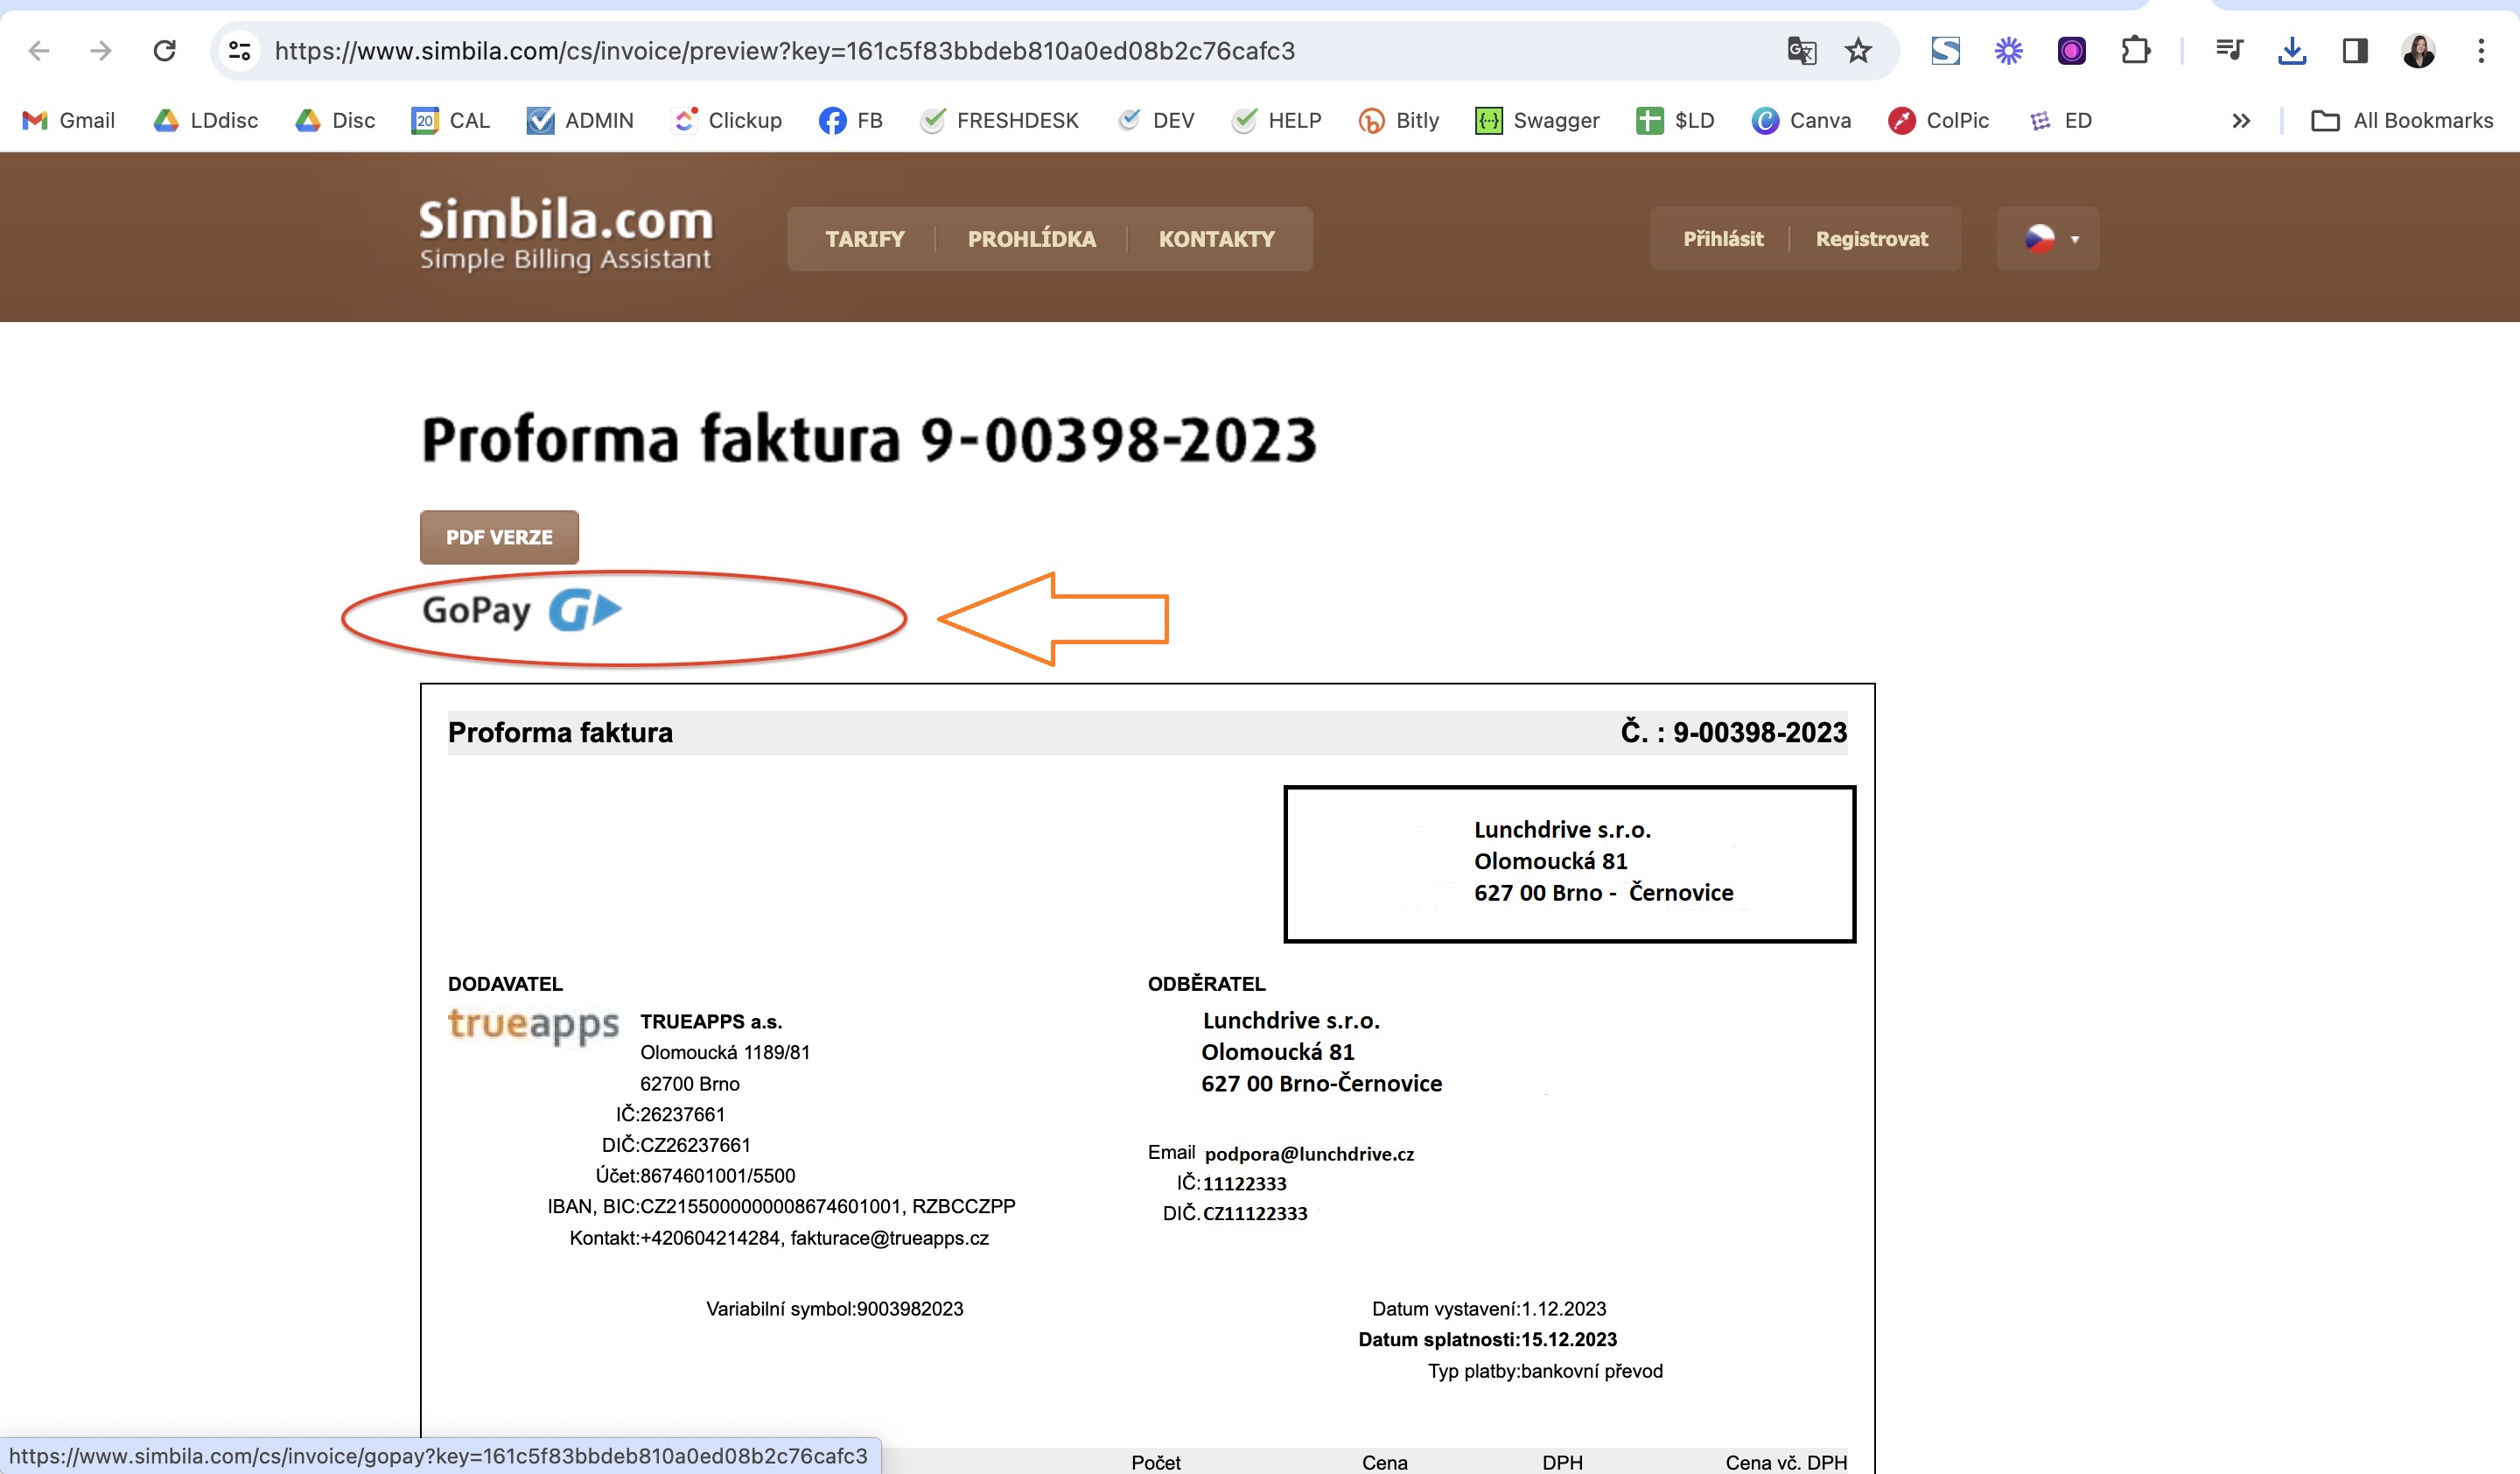This screenshot has height=1474, width=2520.
Task: Expand the Czech flag language dropdown
Action: tap(2049, 239)
